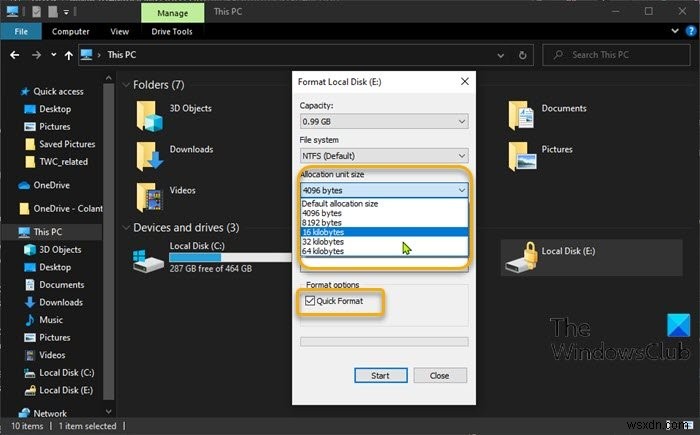Open address bar history dropdown
The image size is (700, 435).
click(x=501, y=55)
